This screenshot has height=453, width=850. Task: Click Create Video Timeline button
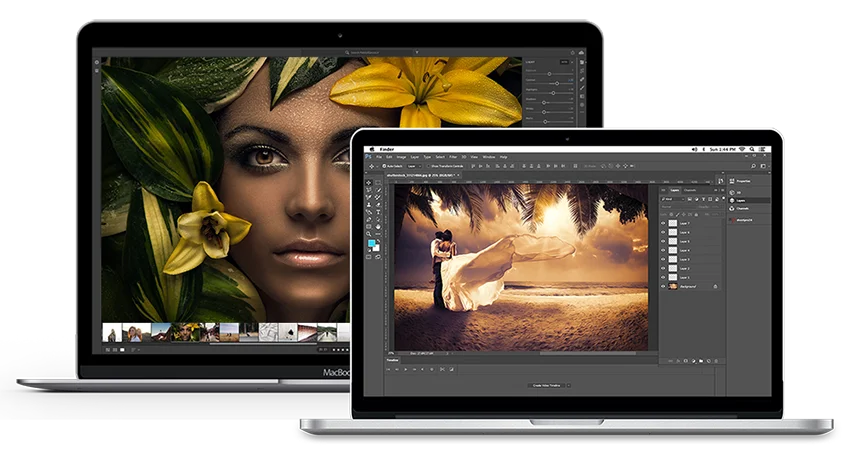pyautogui.click(x=546, y=385)
